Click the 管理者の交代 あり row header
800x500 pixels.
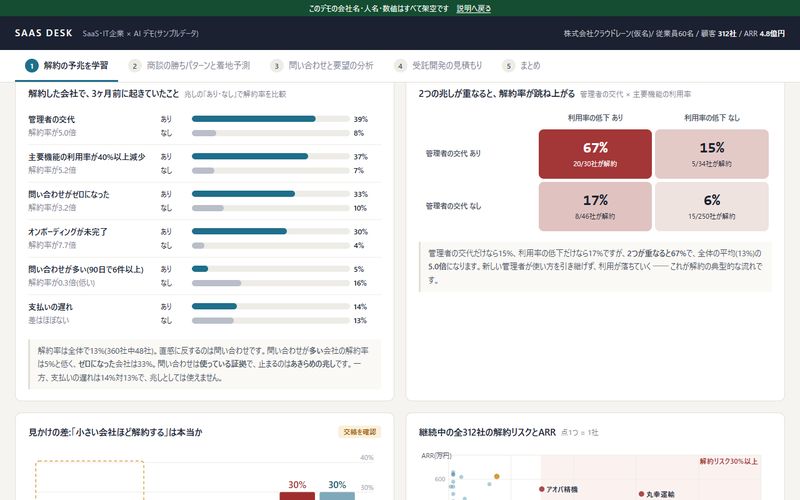pos(453,154)
